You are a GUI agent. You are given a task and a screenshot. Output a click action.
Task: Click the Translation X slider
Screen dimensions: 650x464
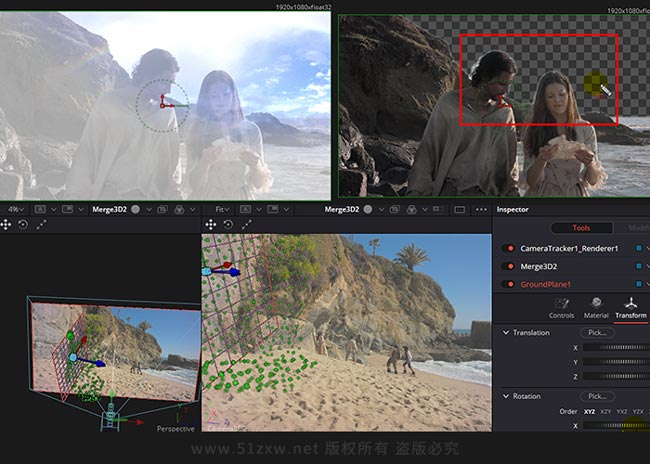point(616,347)
